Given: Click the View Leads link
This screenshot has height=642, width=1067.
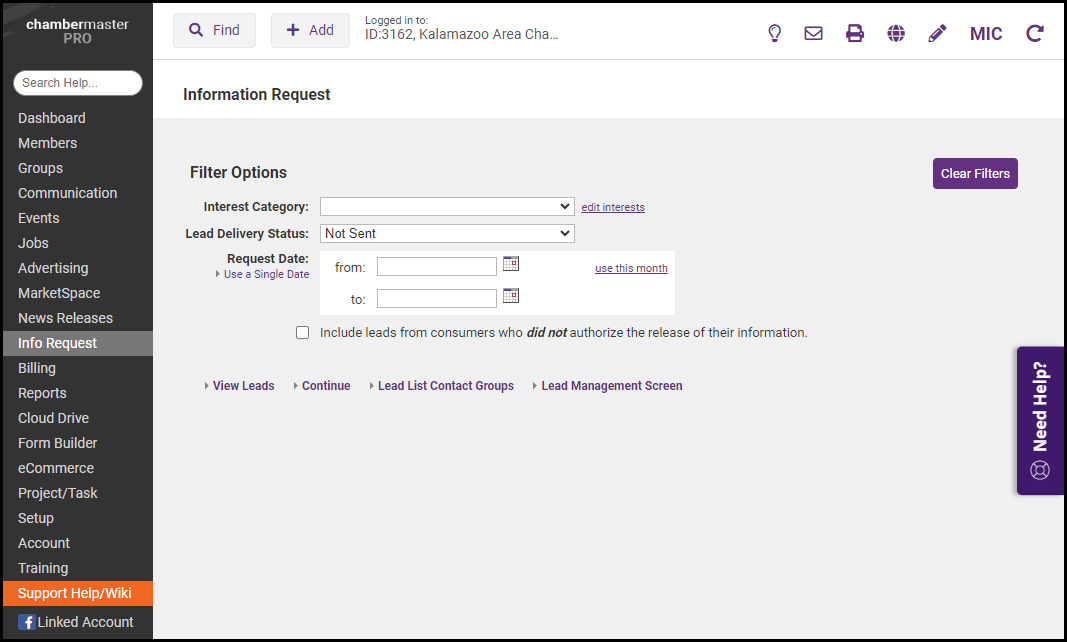Looking at the screenshot, I should pos(243,386).
